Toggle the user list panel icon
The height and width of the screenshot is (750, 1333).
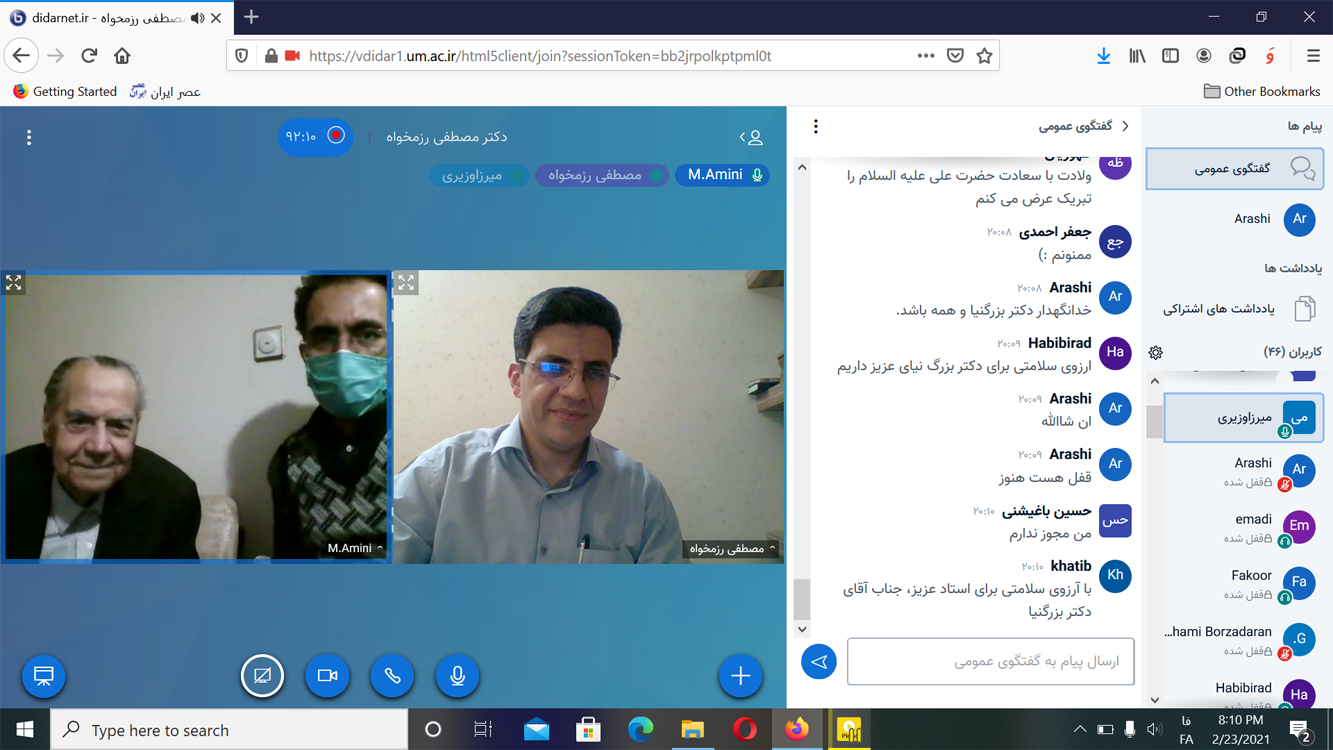pyautogui.click(x=751, y=137)
